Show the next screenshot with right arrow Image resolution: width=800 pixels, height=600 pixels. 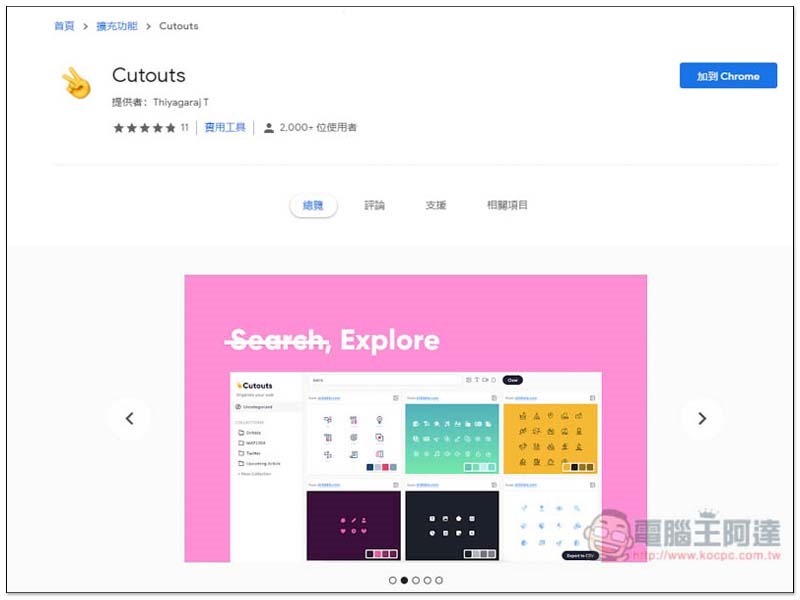pyautogui.click(x=702, y=419)
